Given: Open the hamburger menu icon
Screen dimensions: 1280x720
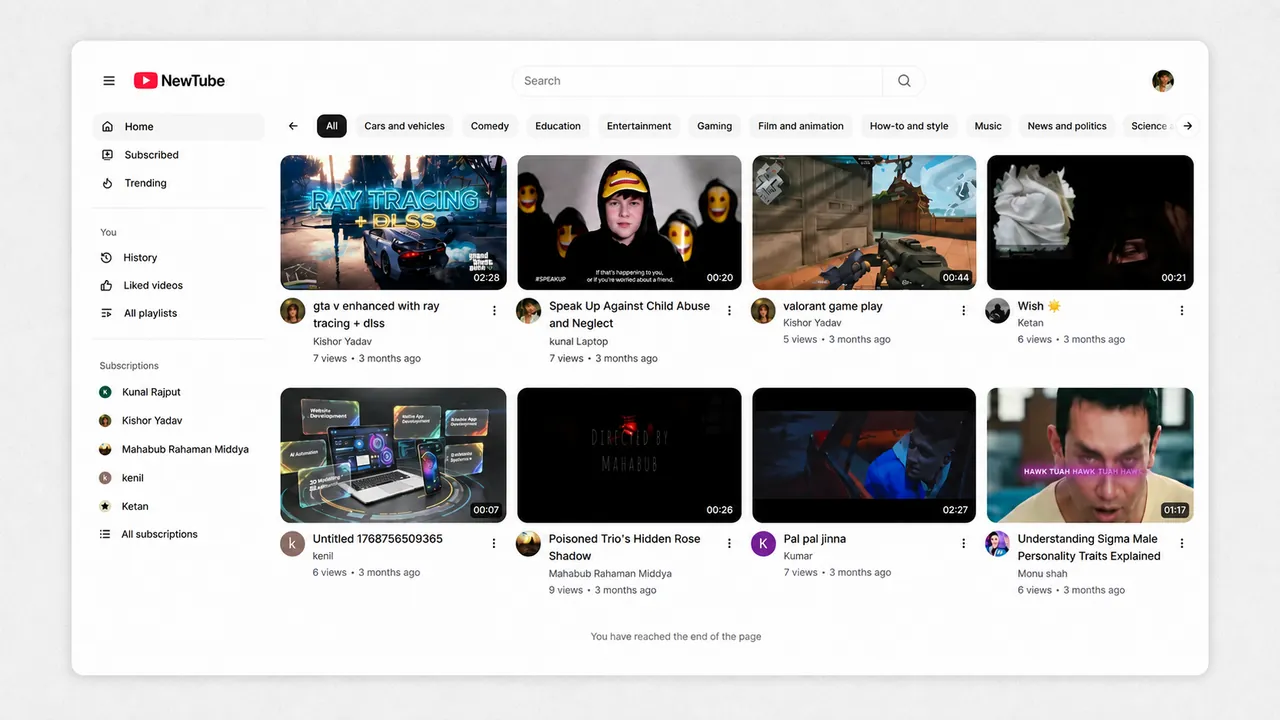Looking at the screenshot, I should tap(109, 81).
